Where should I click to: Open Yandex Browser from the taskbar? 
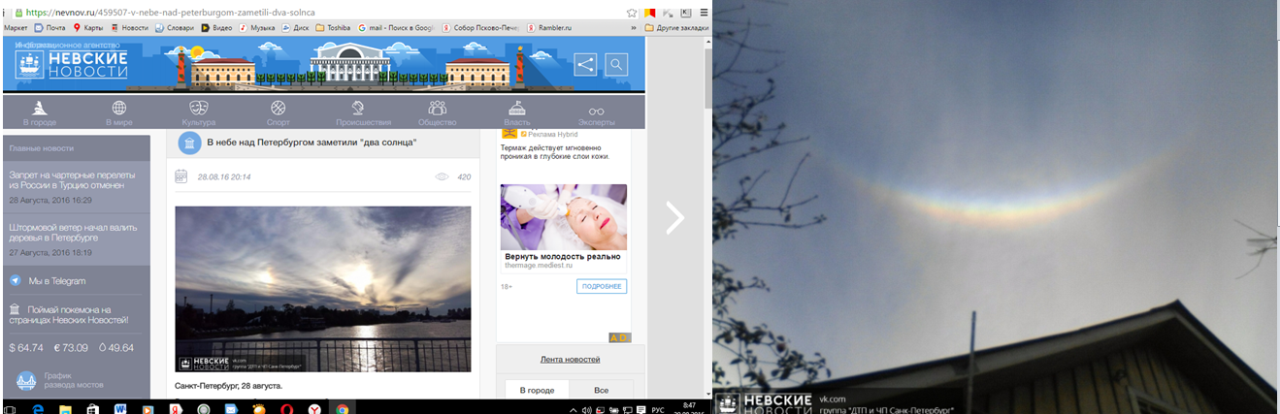314,408
